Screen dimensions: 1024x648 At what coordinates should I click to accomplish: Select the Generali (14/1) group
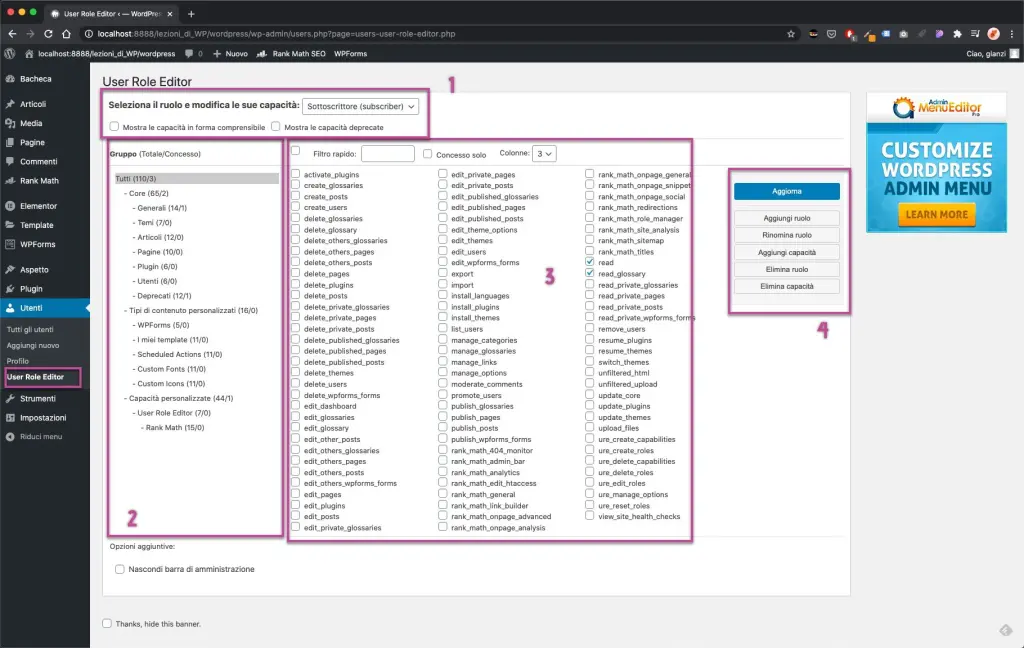pos(160,208)
